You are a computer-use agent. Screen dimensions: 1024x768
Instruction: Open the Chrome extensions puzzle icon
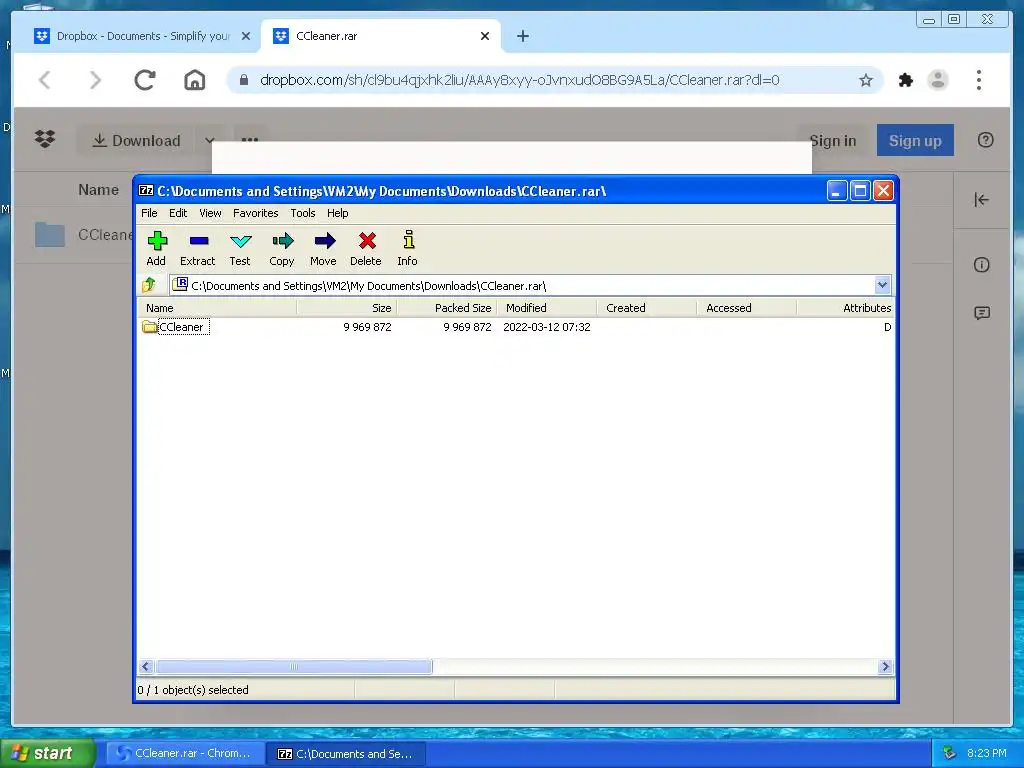click(x=906, y=80)
